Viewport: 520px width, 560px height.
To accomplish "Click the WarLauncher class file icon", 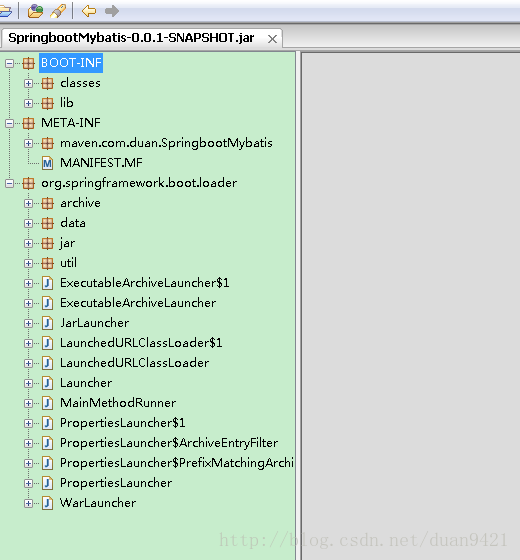I will click(x=48, y=503).
